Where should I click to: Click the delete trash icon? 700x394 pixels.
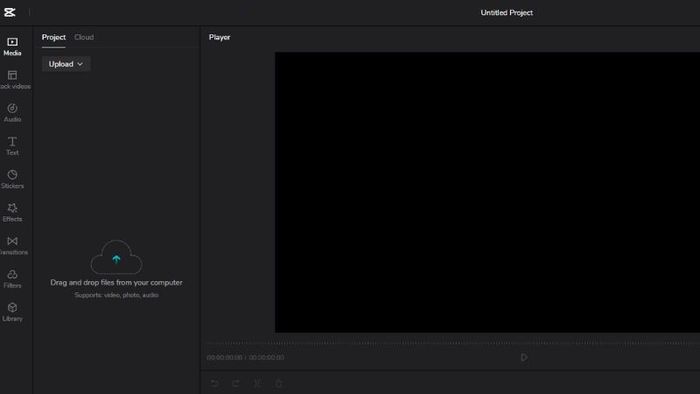pyautogui.click(x=279, y=383)
